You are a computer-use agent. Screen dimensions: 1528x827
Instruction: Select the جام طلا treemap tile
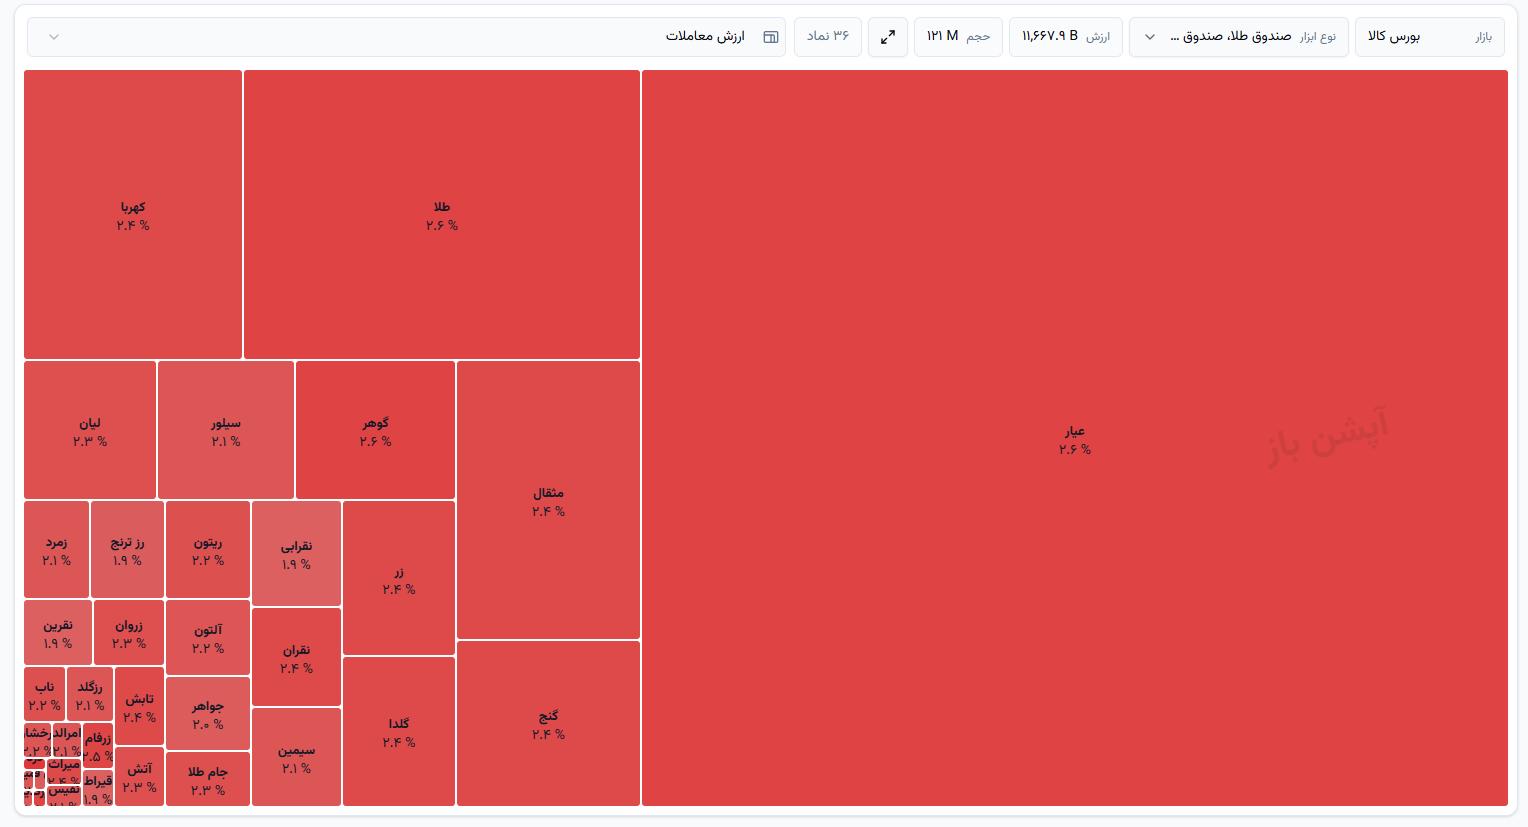208,779
